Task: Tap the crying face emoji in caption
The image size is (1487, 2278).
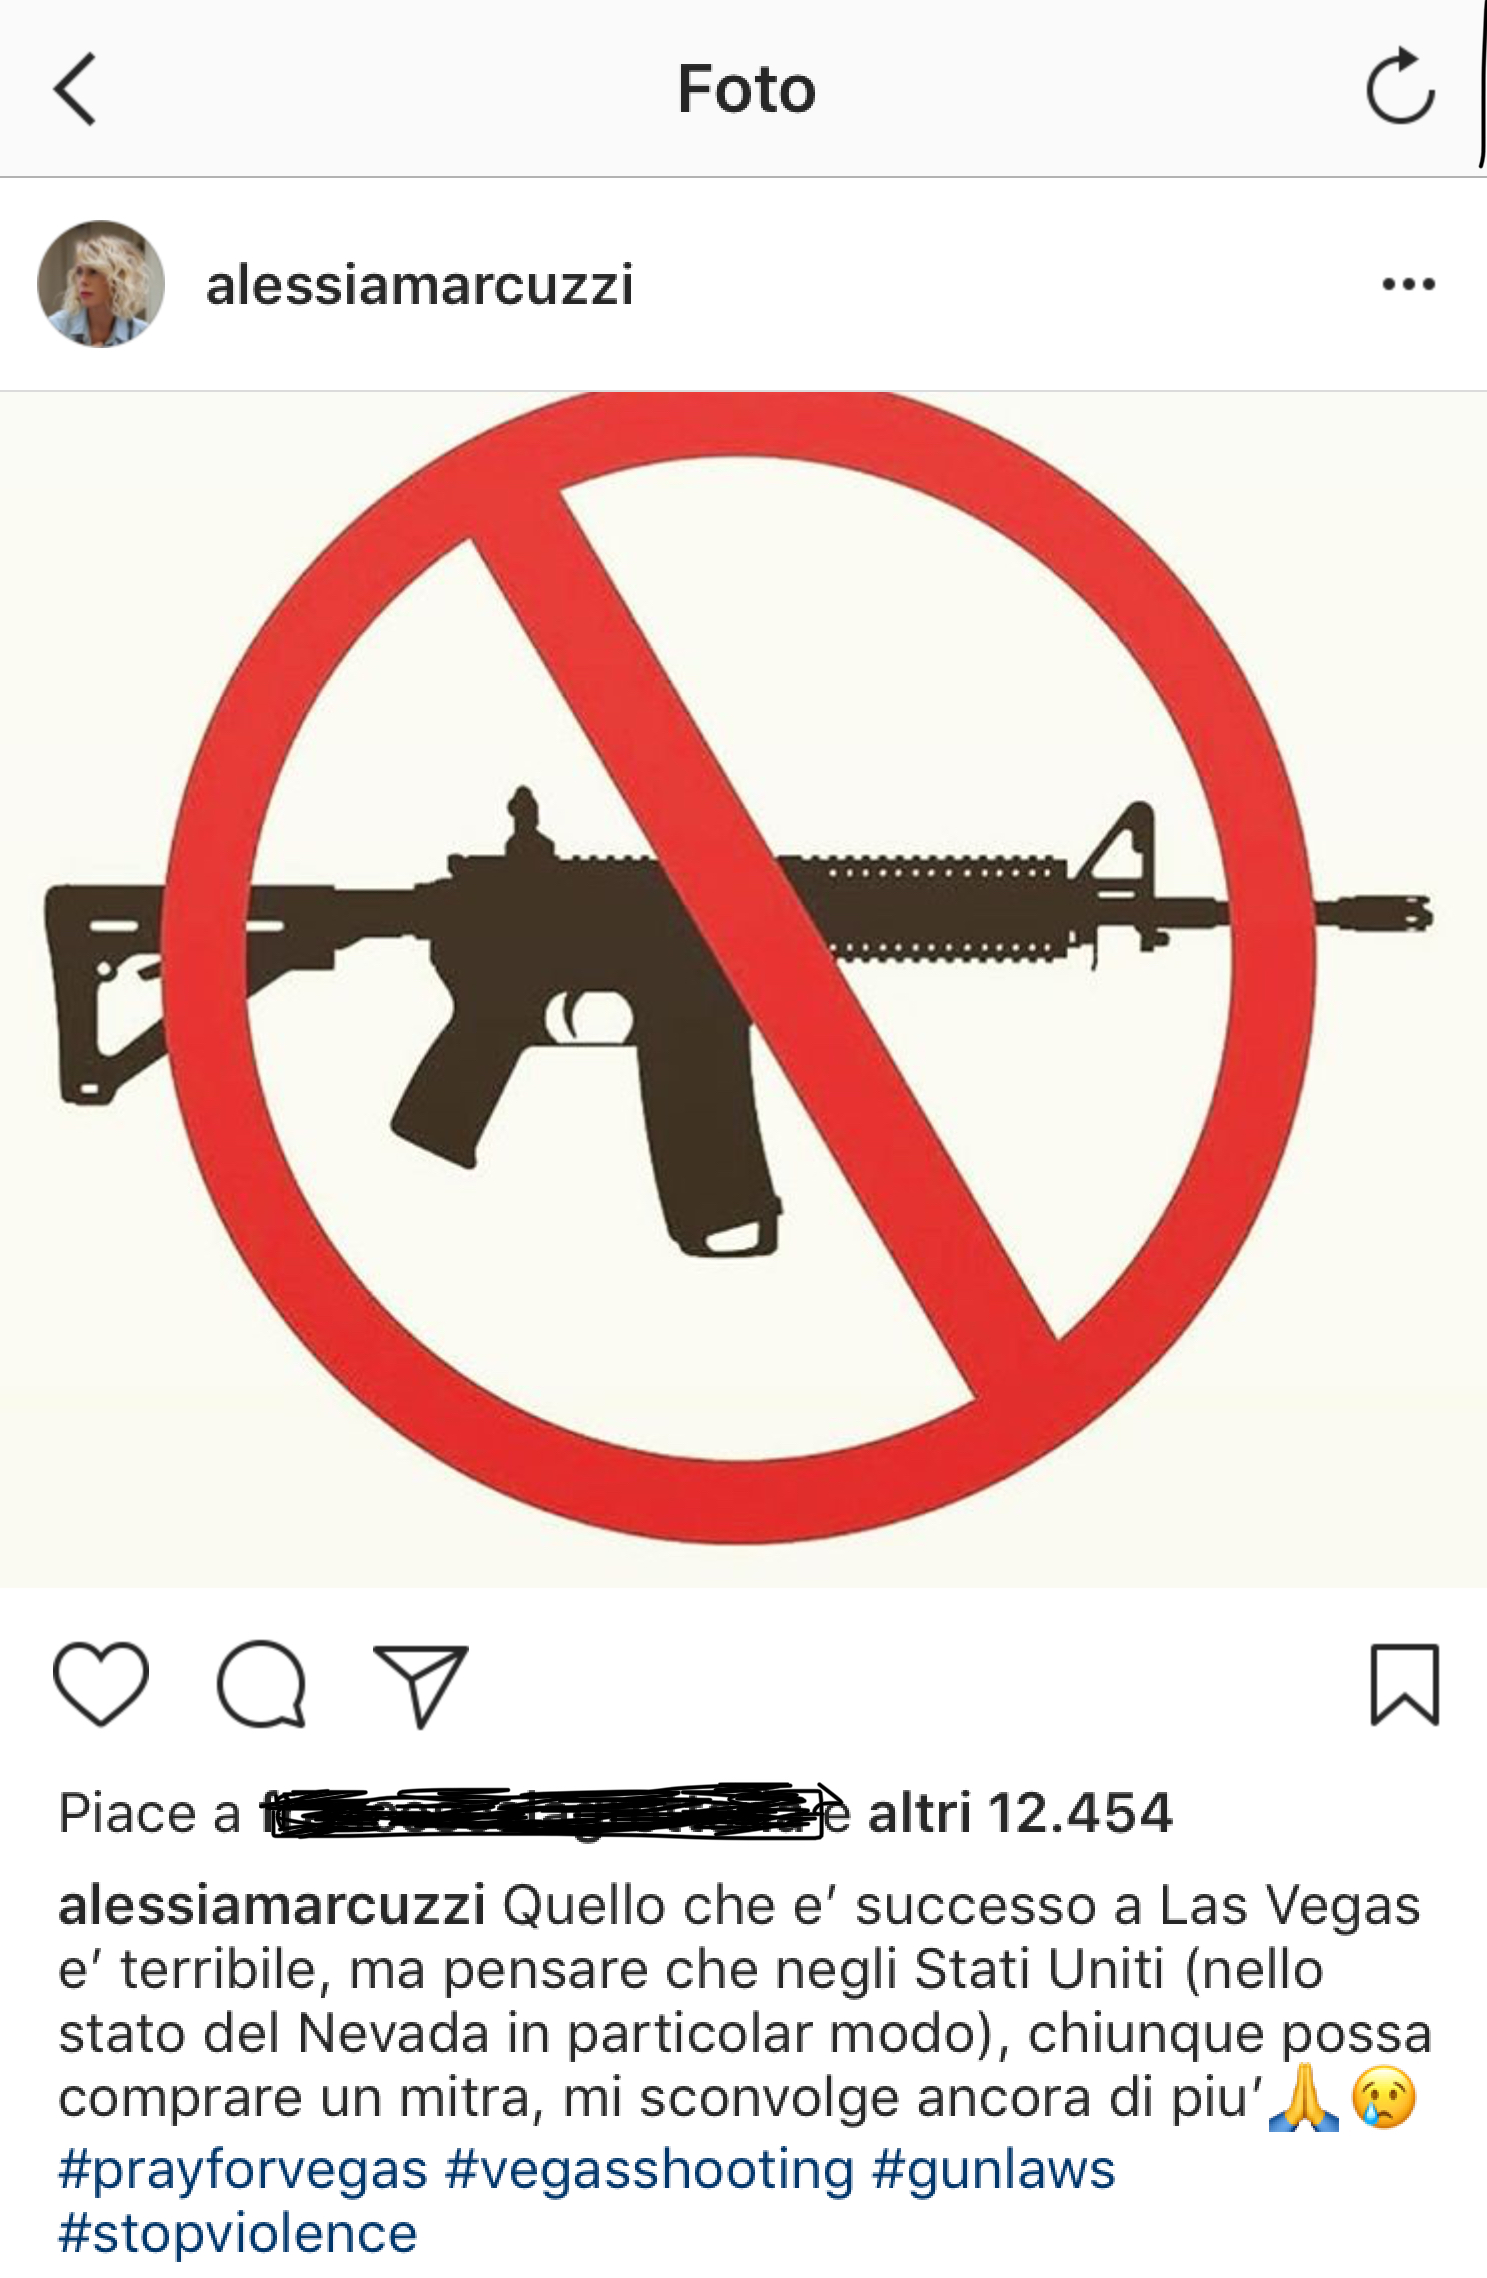Action: [x=1384, y=2097]
